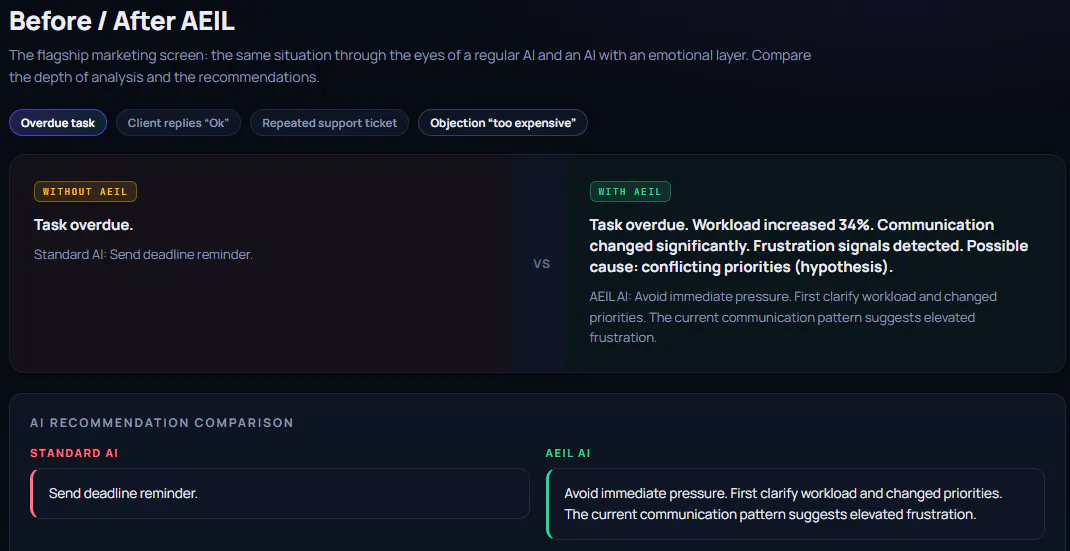Image resolution: width=1070 pixels, height=551 pixels.
Task: Click the "VS" label between cards
Action: [x=542, y=264]
